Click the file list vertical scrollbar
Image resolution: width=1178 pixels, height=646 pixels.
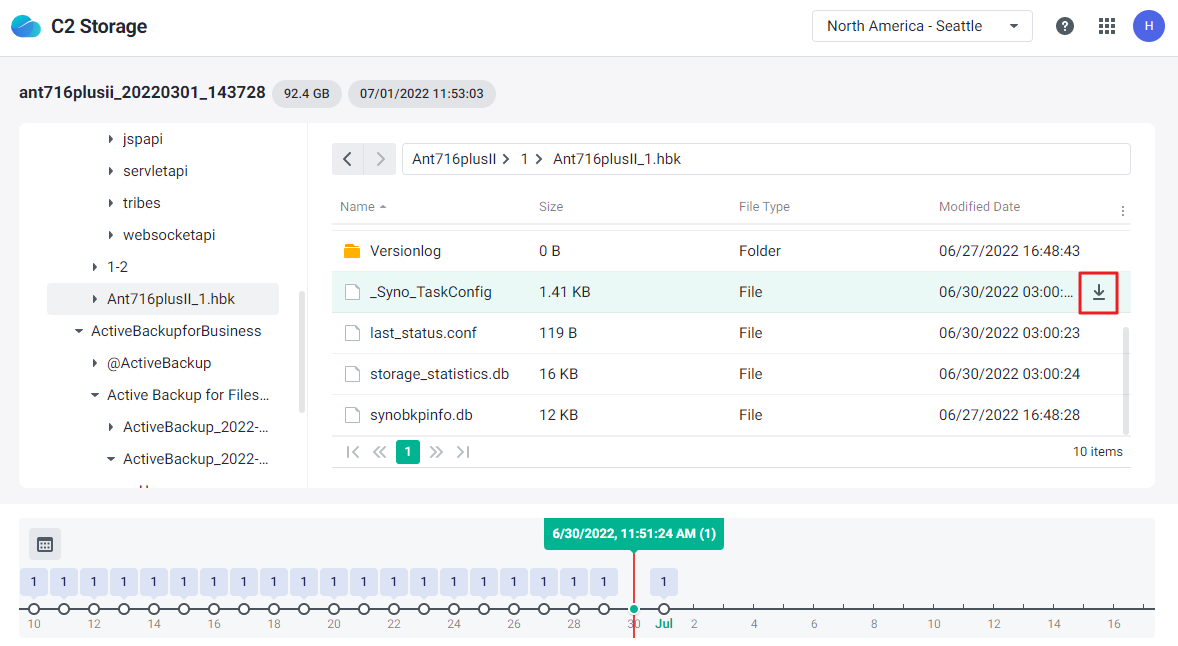1125,381
